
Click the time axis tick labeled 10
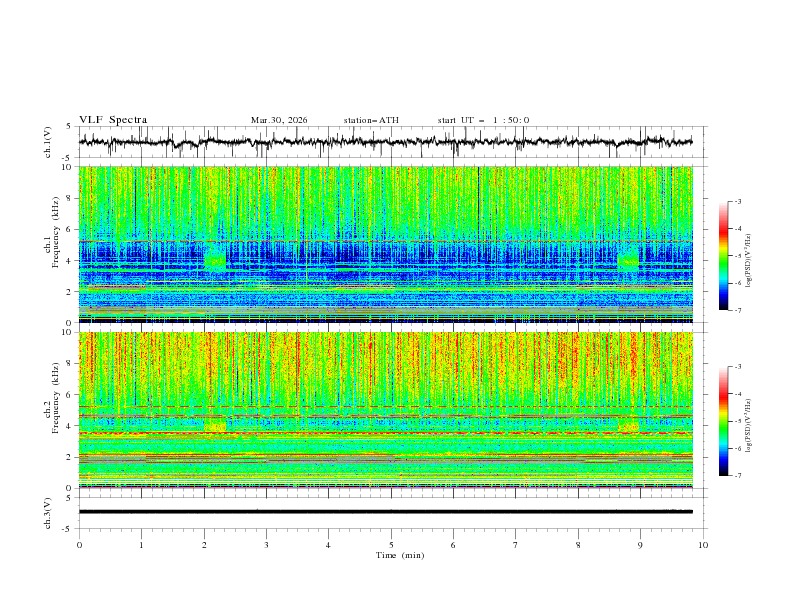point(703,545)
